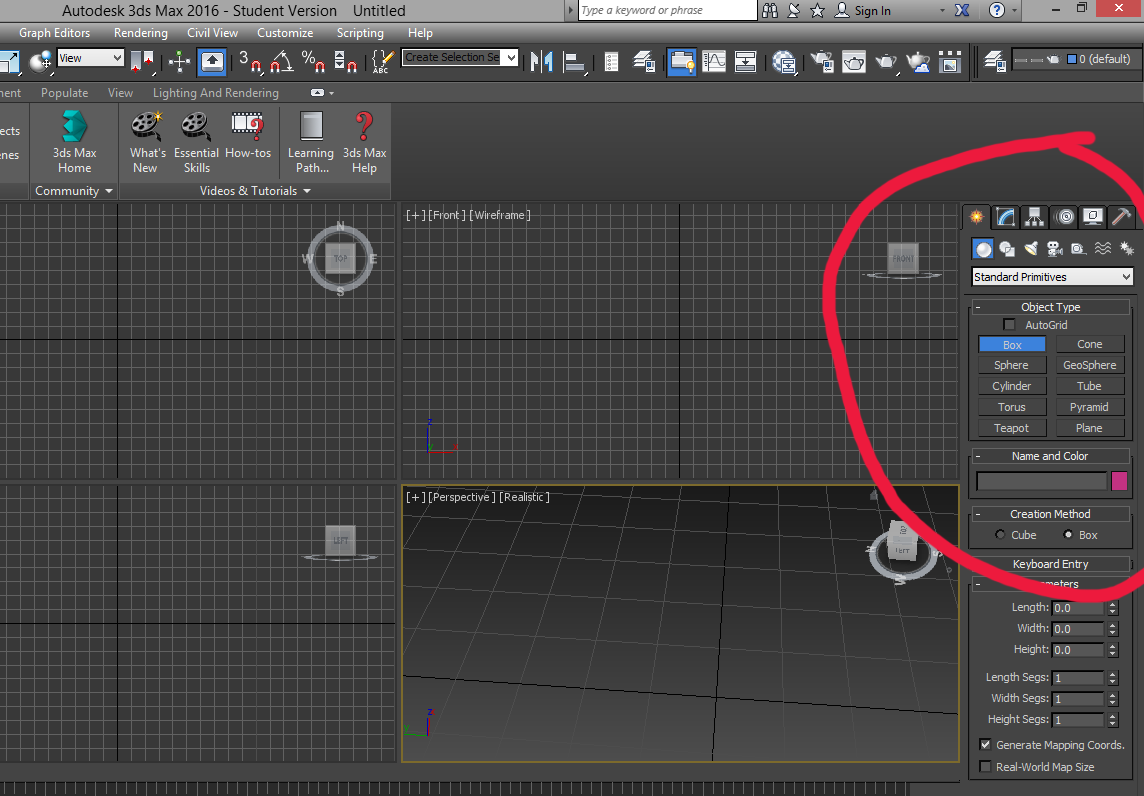This screenshot has height=796, width=1144.
Task: Open the Scripting menu
Action: point(360,33)
